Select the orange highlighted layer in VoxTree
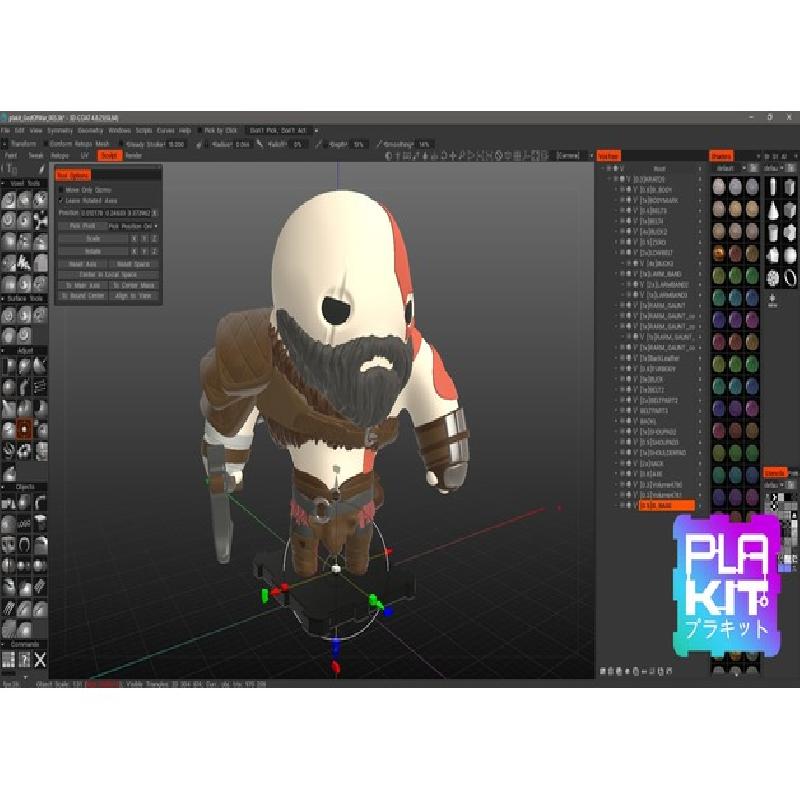This screenshot has width=800, height=800. coord(666,505)
